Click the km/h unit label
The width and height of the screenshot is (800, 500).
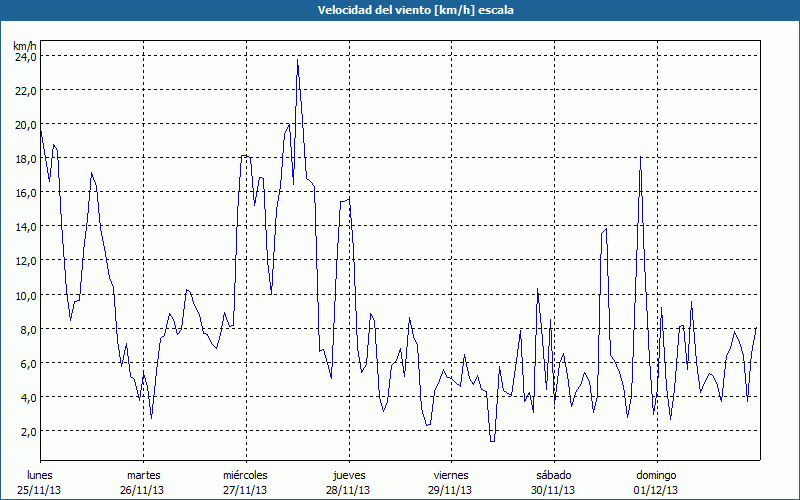coord(25,46)
